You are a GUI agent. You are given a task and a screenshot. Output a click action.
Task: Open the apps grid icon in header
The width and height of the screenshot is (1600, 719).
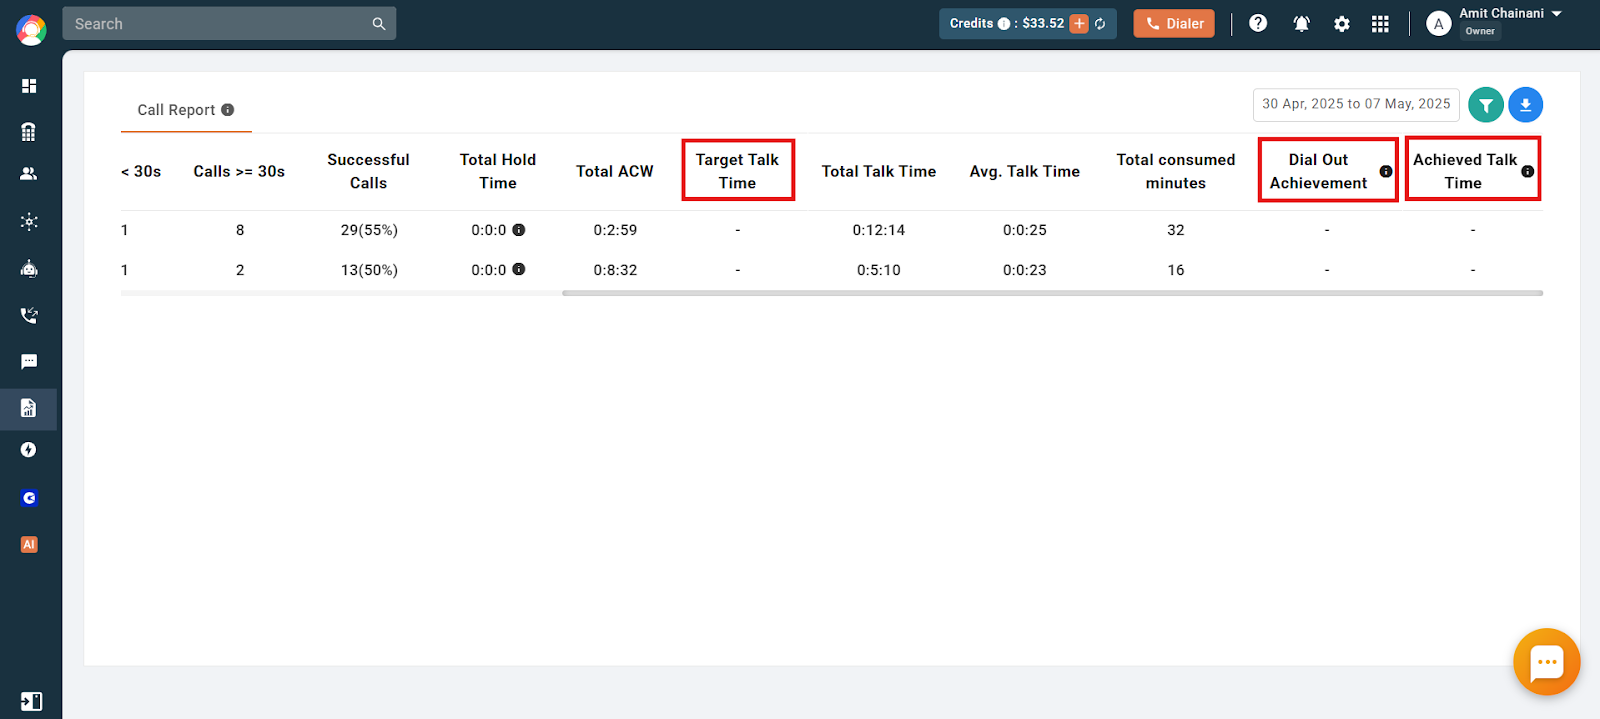pos(1380,24)
